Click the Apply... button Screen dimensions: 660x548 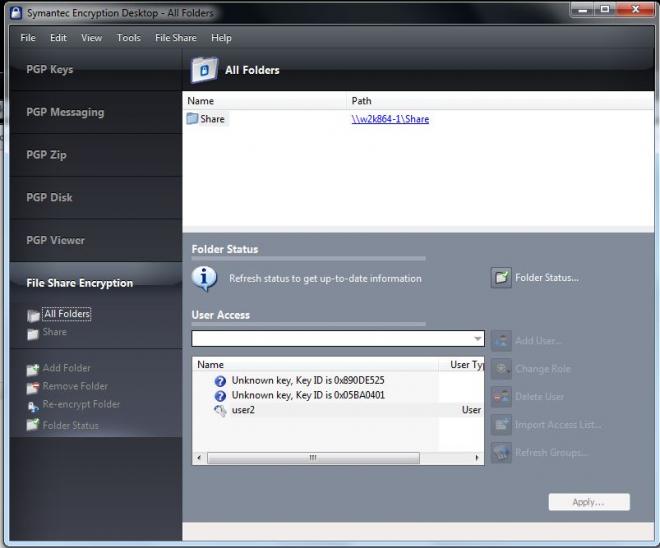(x=589, y=502)
